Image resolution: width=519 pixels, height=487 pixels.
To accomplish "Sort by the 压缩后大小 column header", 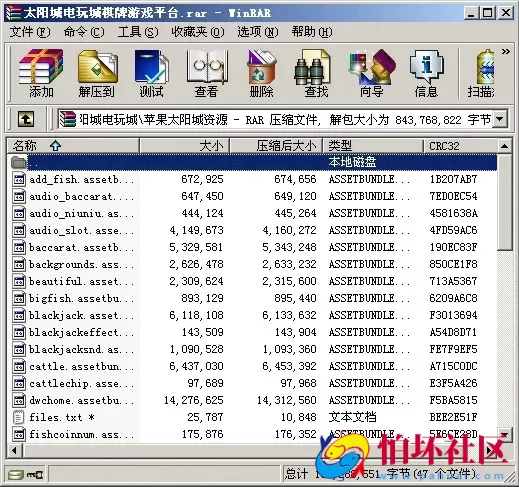I will [276, 146].
